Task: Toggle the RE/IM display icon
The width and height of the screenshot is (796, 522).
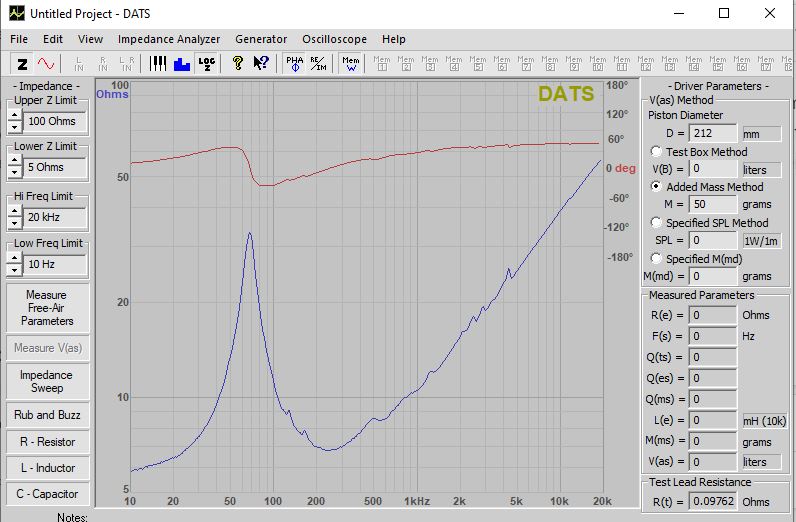Action: pyautogui.click(x=318, y=64)
